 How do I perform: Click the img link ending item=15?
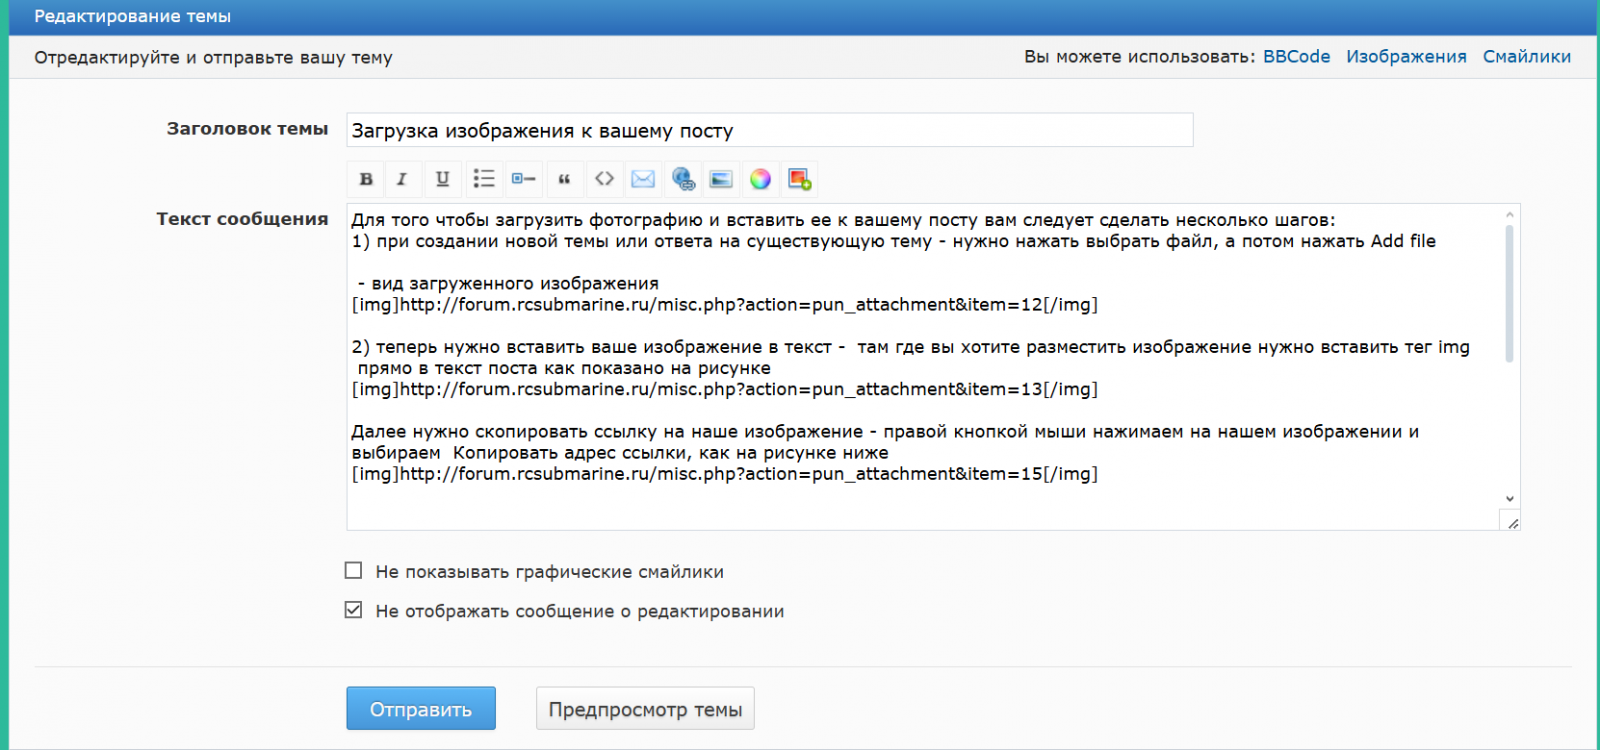724,474
